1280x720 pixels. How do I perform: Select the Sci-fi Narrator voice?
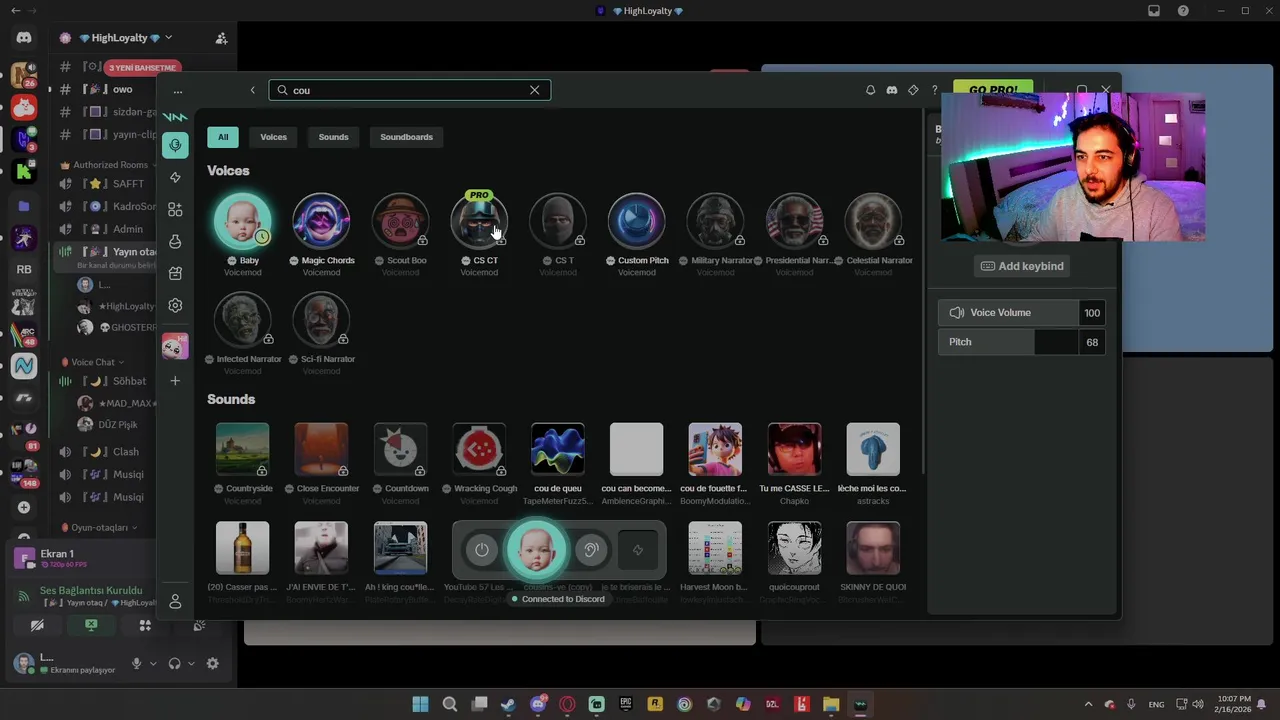[x=321, y=320]
